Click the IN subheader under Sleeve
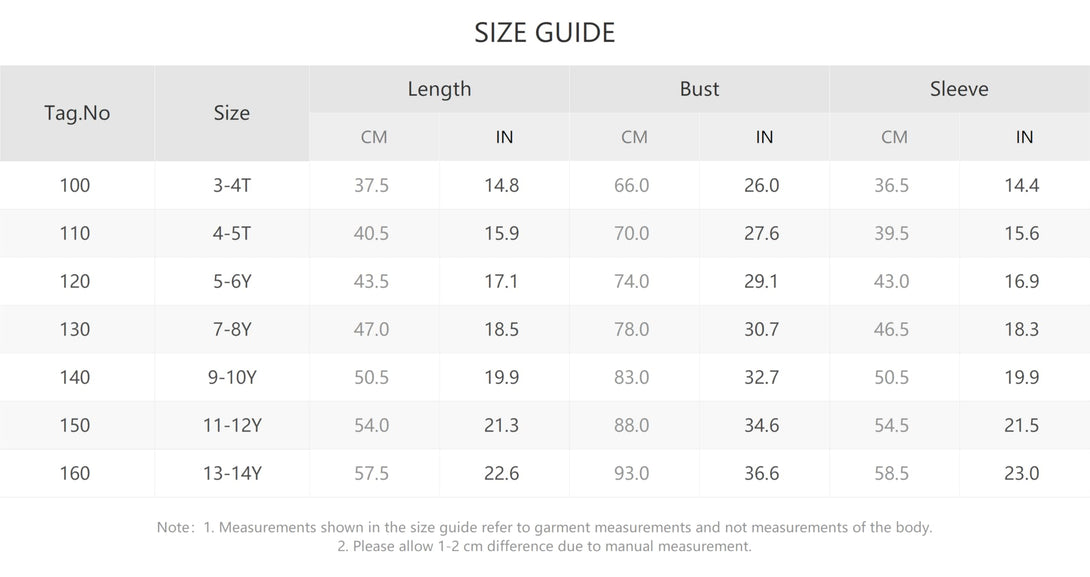This screenshot has height=577, width=1090. (x=1024, y=137)
